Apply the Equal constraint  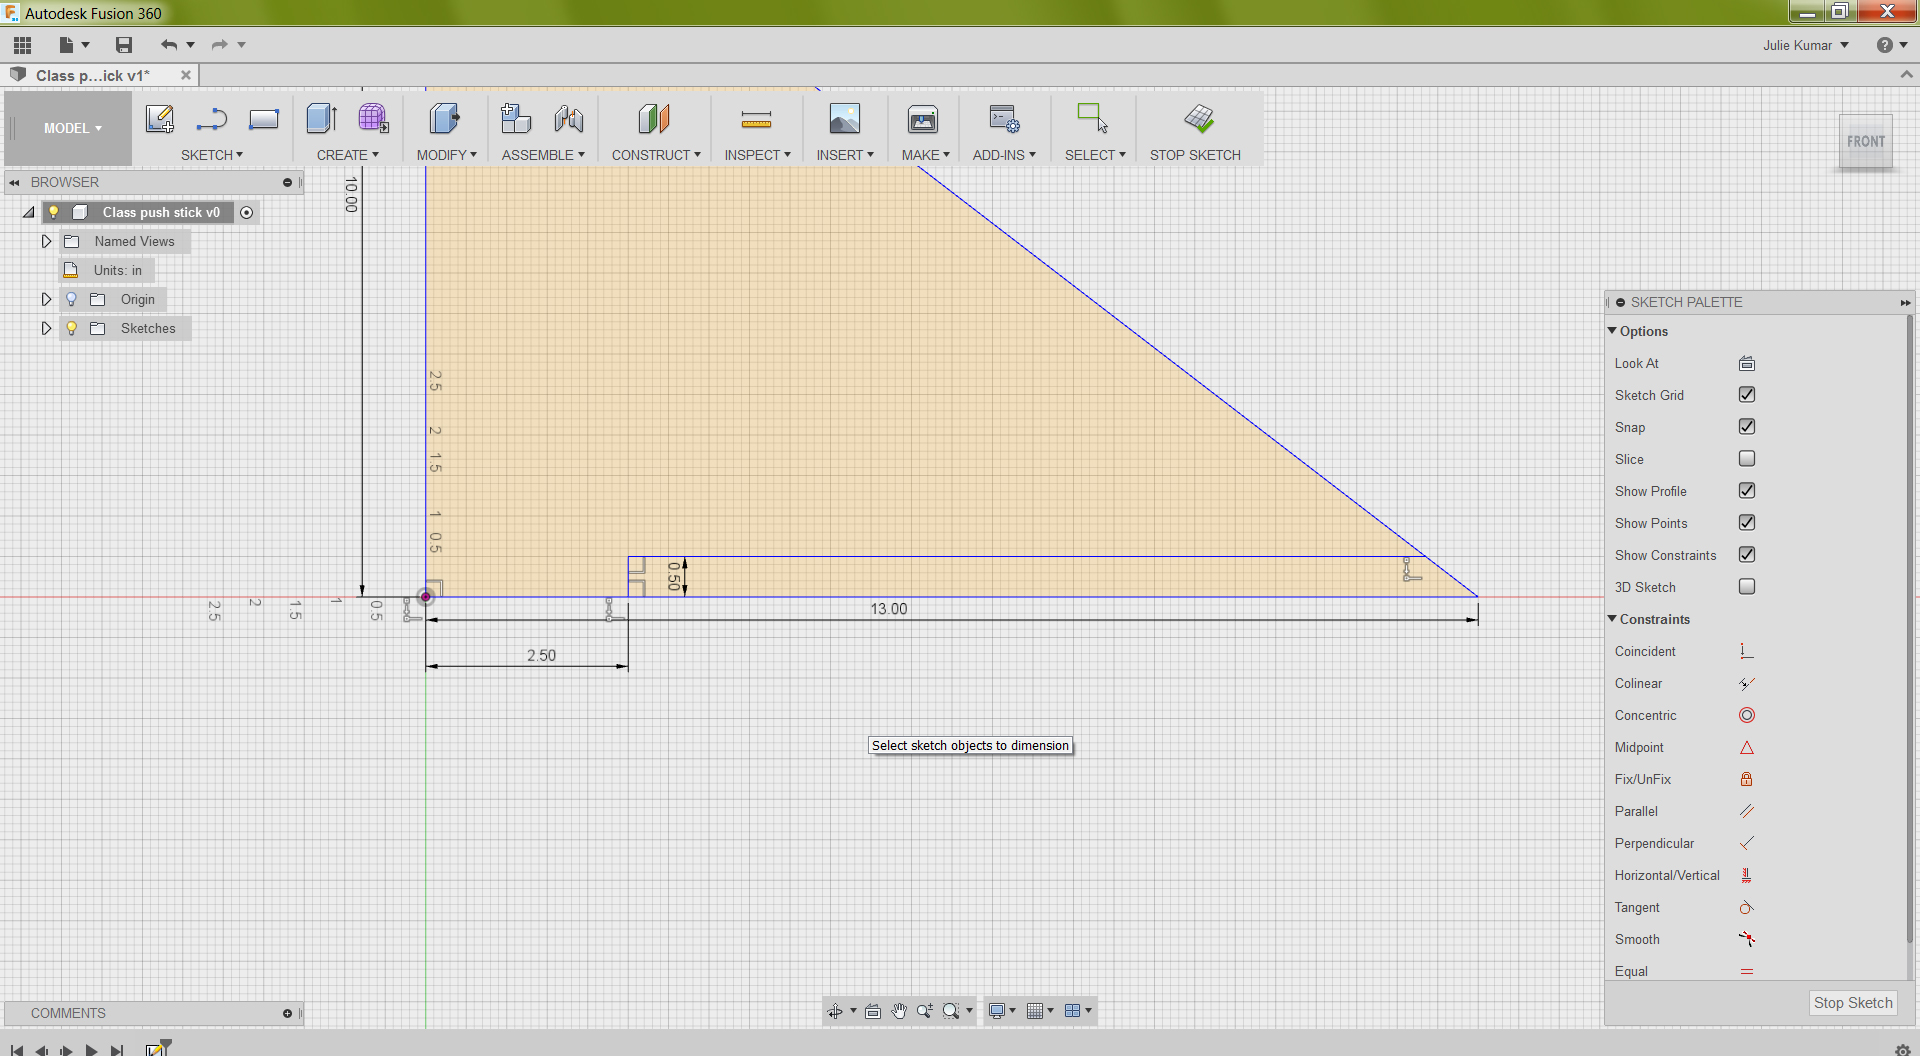1747,972
